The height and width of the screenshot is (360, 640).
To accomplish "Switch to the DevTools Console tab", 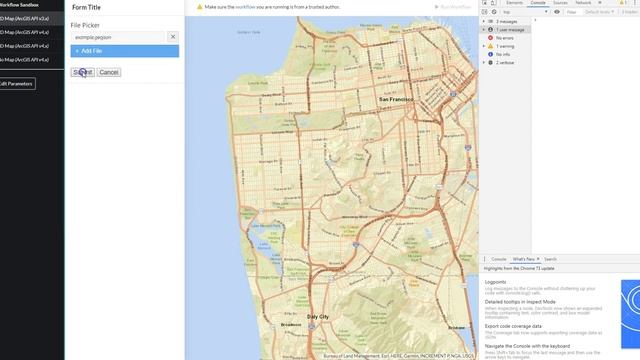I will pos(538,3).
